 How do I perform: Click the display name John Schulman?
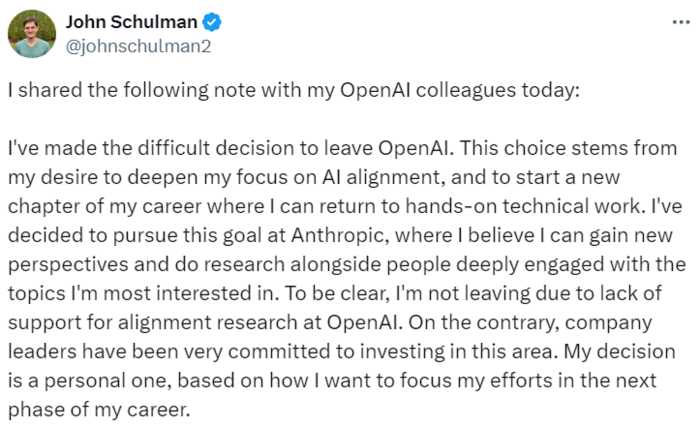tap(132, 22)
